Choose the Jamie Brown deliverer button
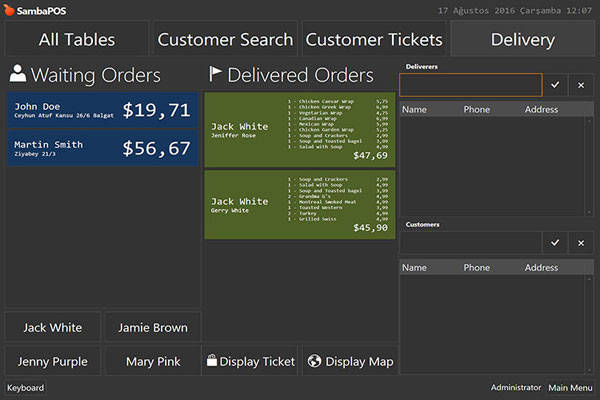The image size is (600, 400). 152,327
